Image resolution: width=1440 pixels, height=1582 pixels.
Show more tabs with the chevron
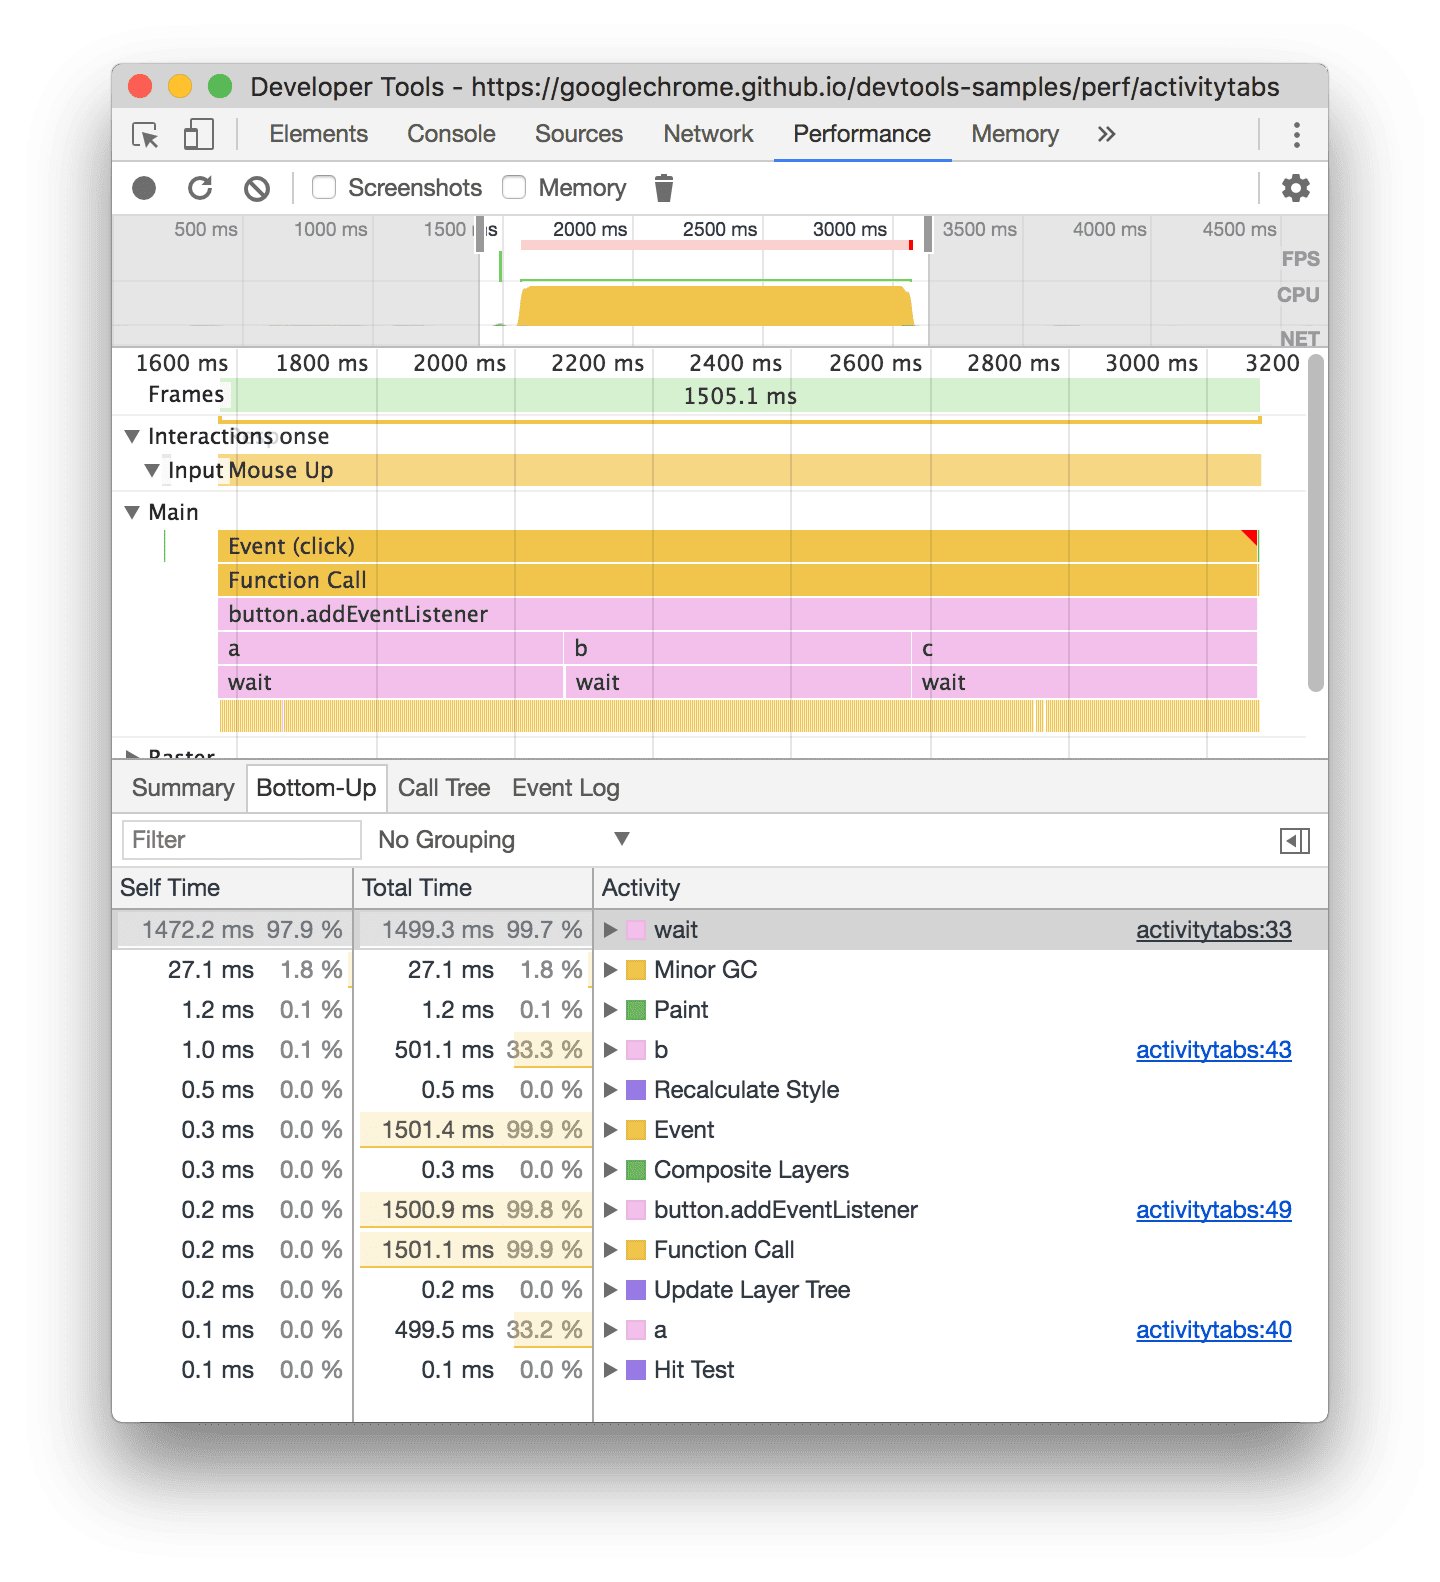click(1106, 135)
